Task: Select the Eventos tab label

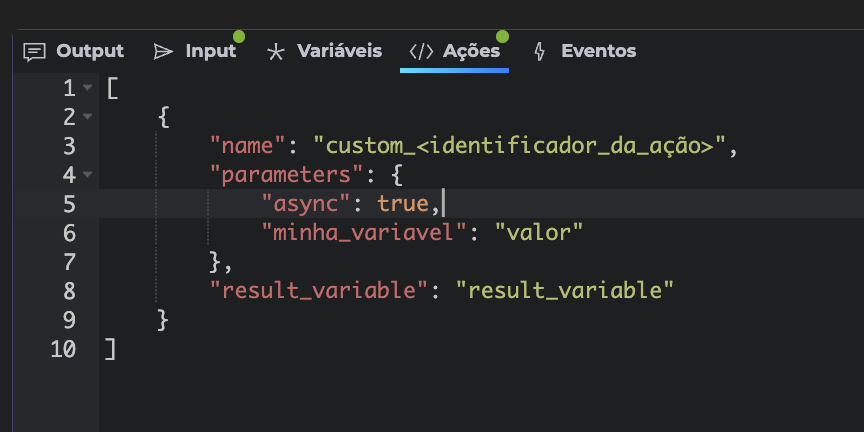Action: click(x=598, y=51)
